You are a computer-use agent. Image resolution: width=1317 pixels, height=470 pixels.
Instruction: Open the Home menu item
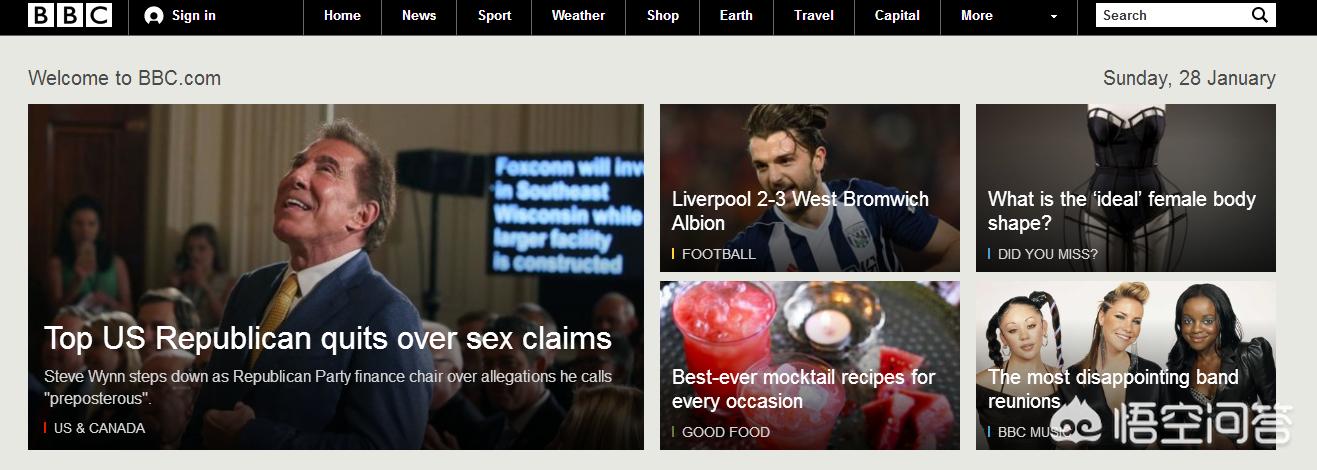click(x=342, y=16)
